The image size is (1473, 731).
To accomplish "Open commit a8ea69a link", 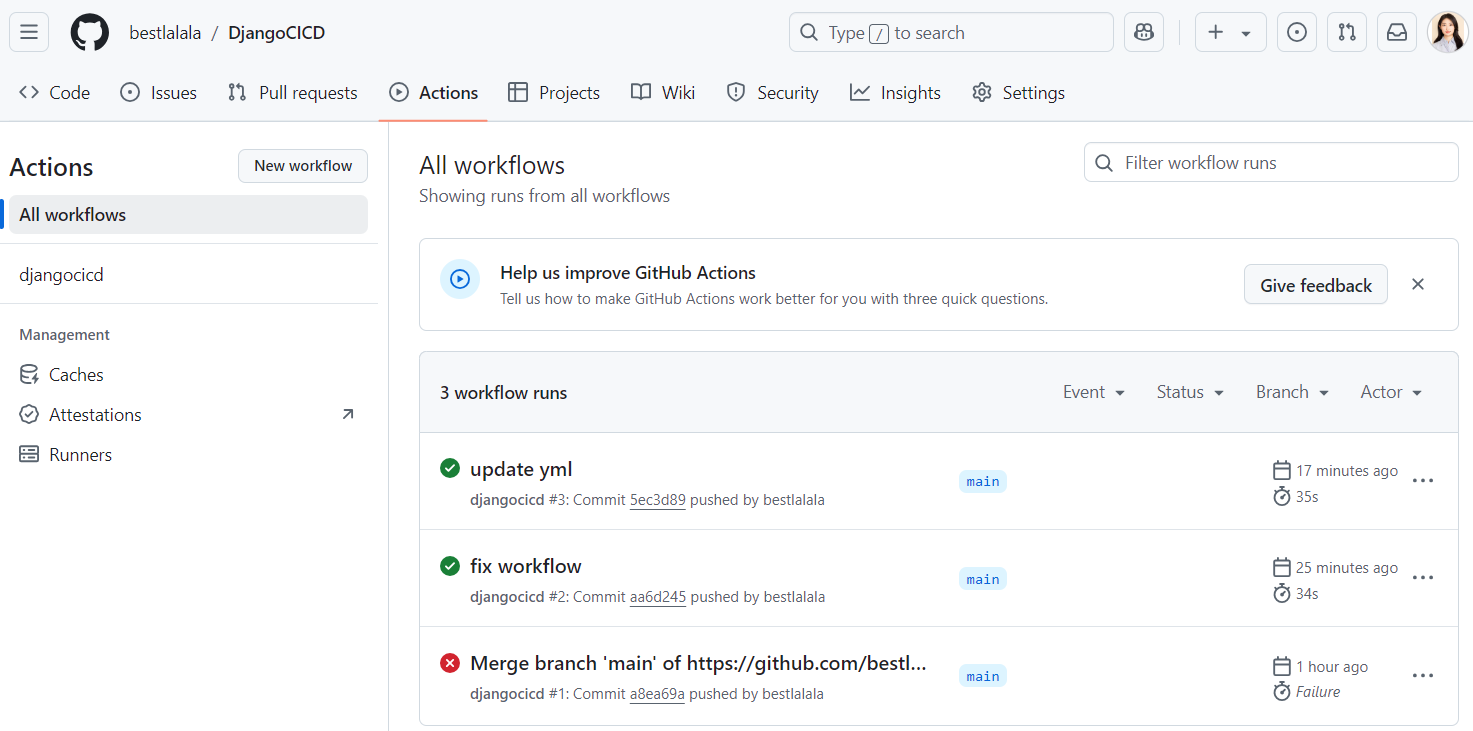I will click(657, 694).
